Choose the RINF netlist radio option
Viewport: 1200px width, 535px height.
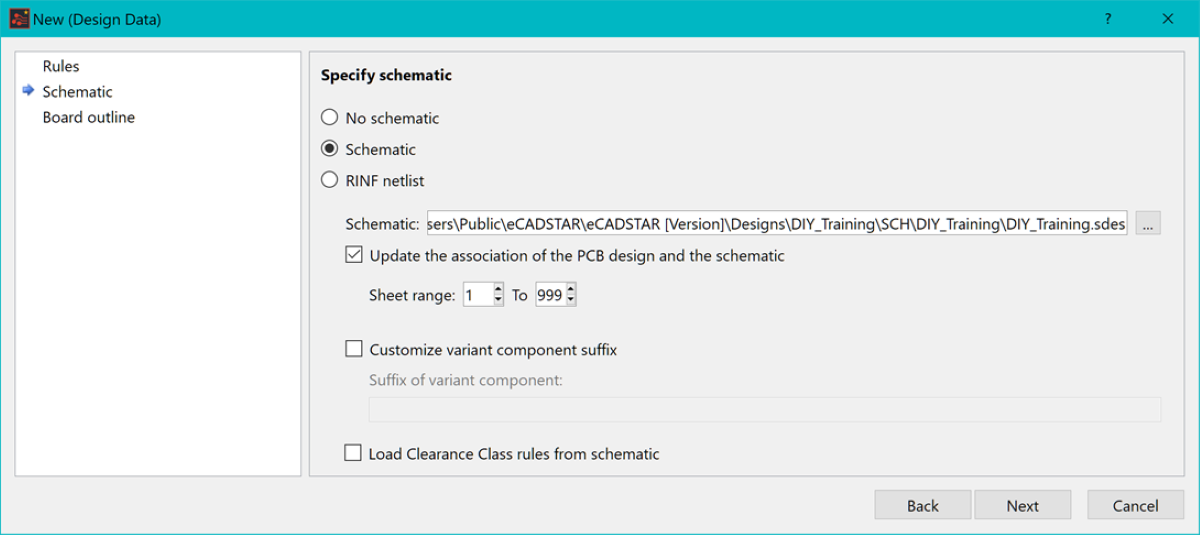pos(329,181)
